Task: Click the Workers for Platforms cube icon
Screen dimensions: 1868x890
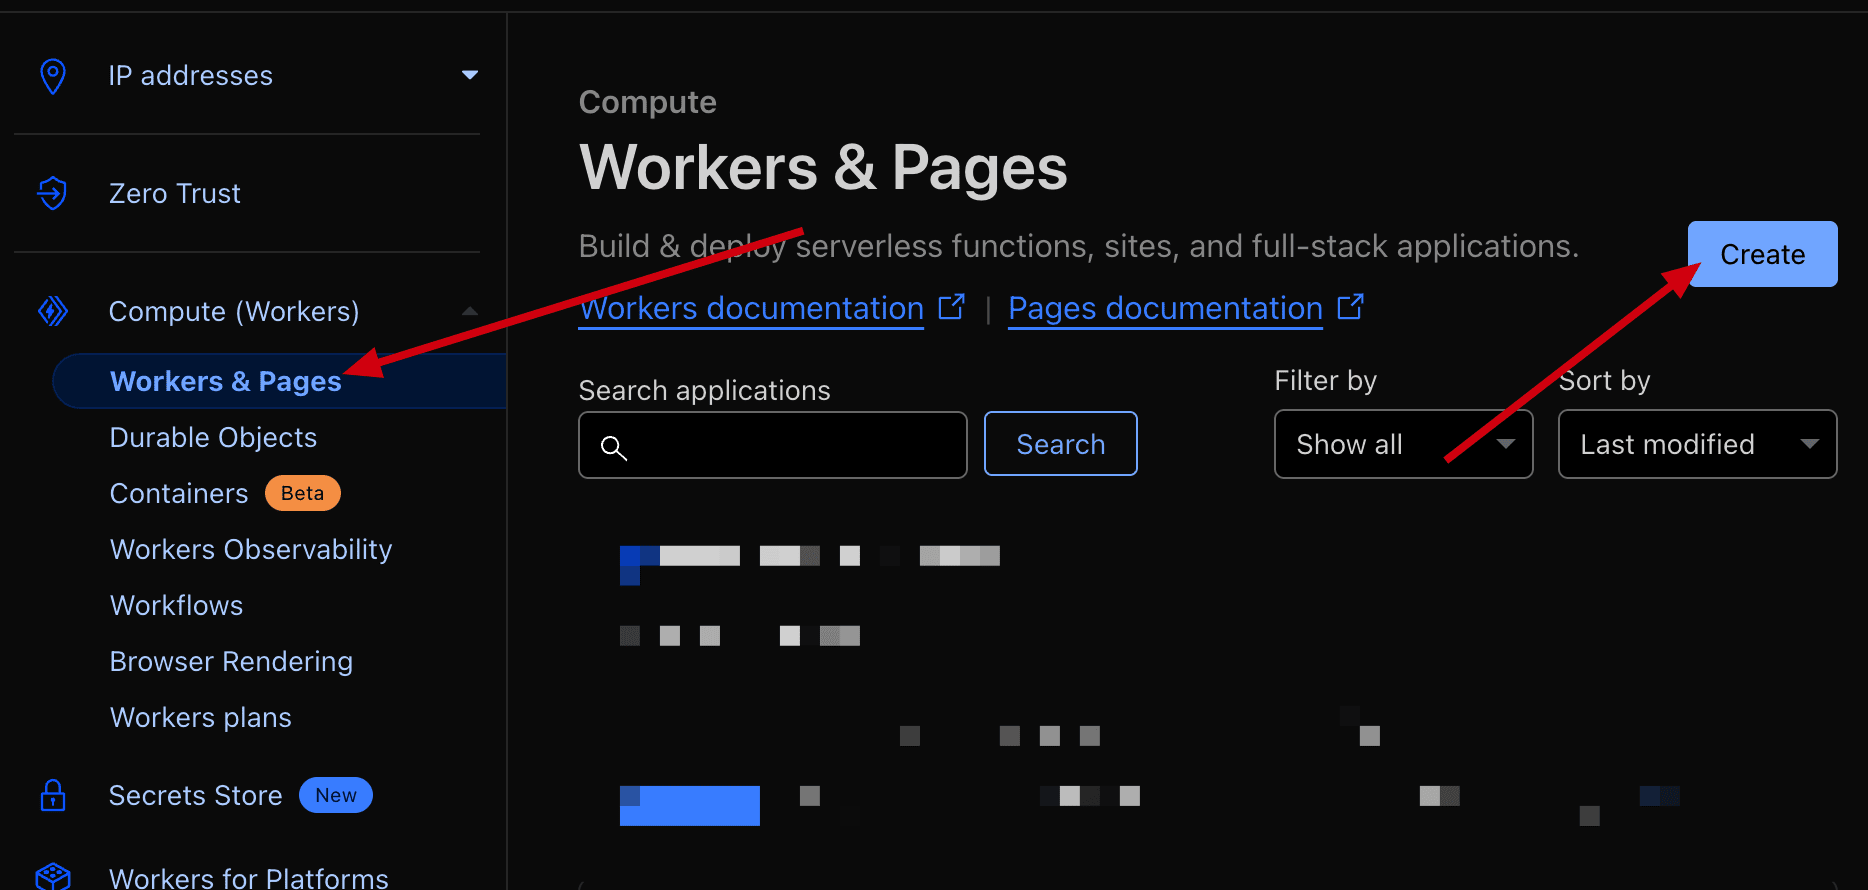Action: point(53,877)
